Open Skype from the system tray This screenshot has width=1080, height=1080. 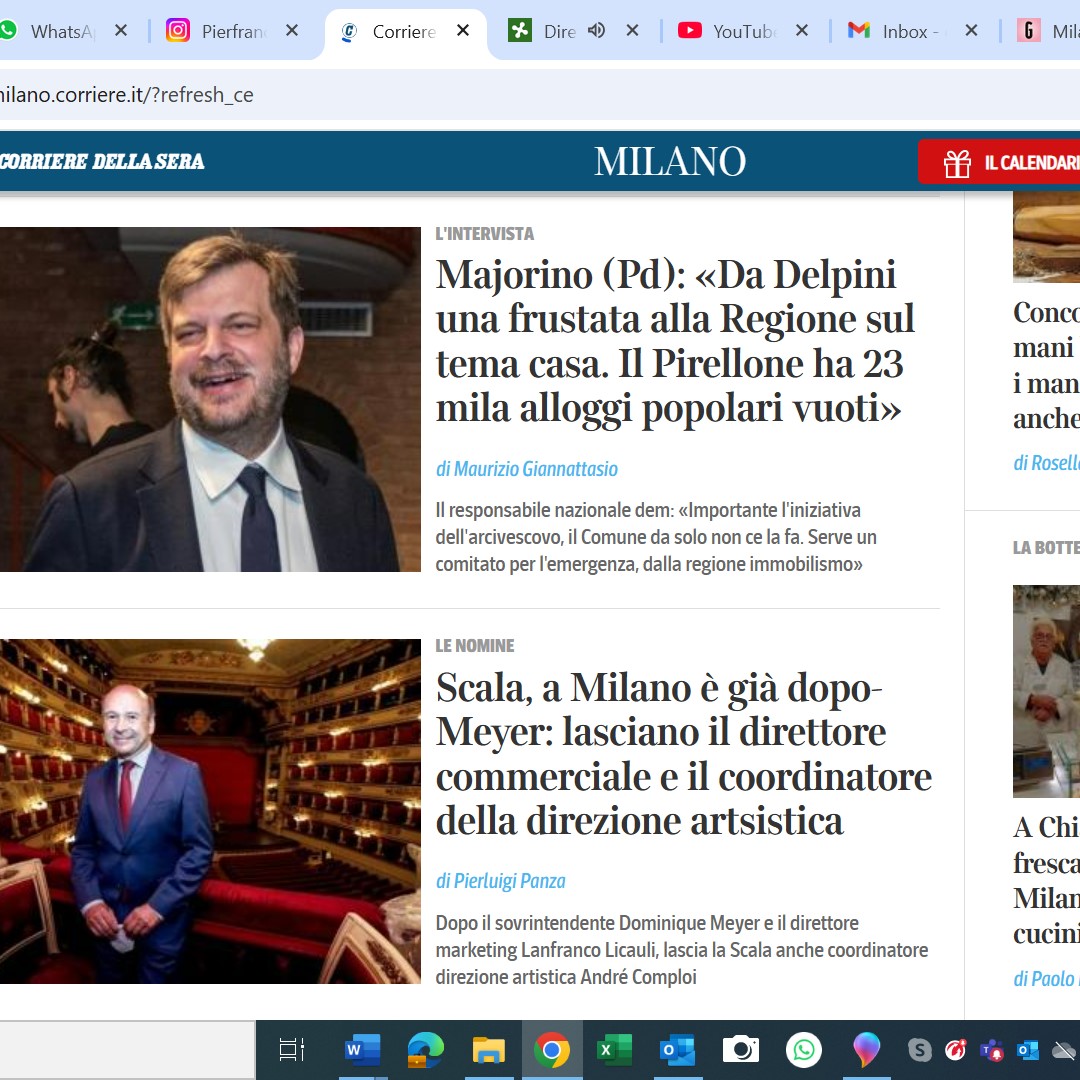(x=920, y=1050)
